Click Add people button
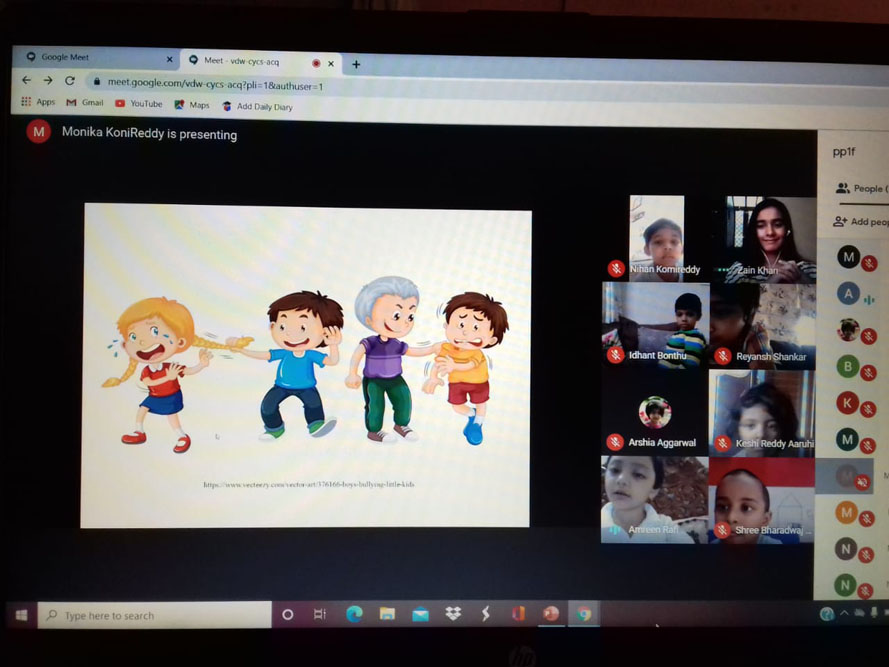The image size is (889, 667). pyautogui.click(x=860, y=222)
